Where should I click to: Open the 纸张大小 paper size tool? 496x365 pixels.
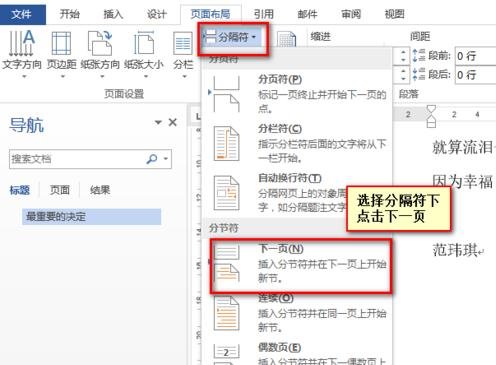click(x=144, y=53)
